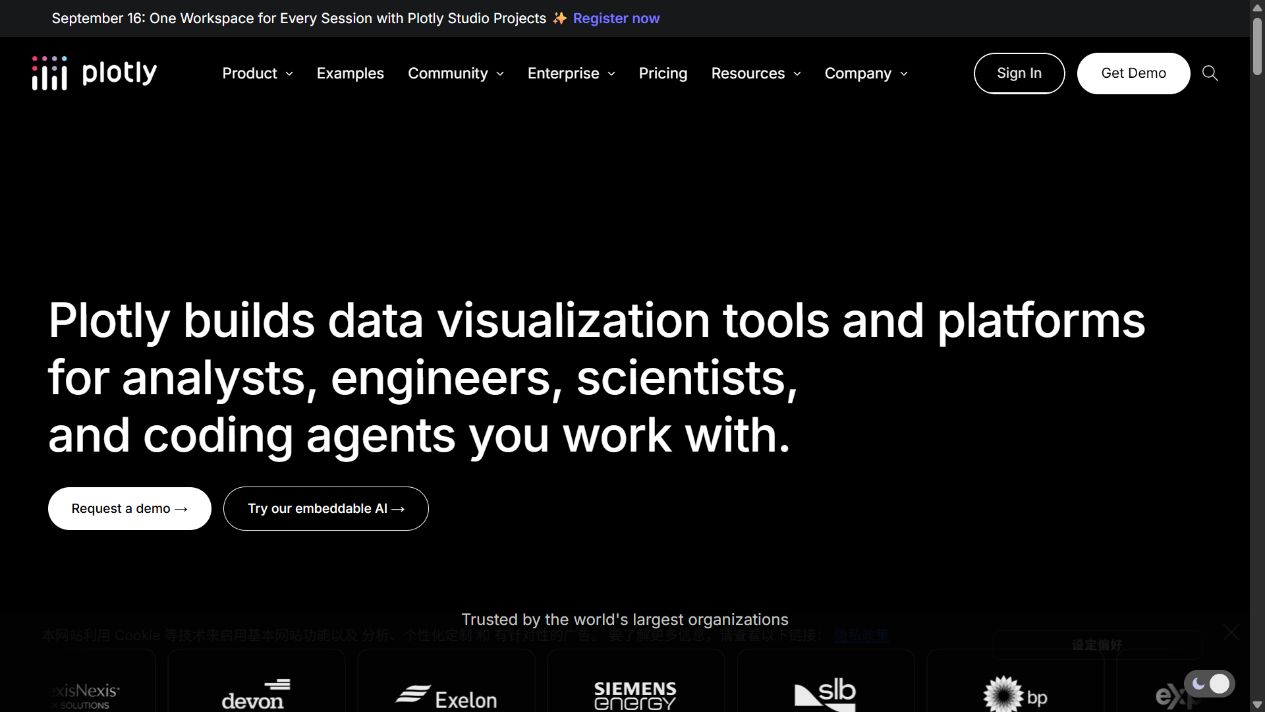Expand the Resources dropdown menu
Image resolution: width=1265 pixels, height=712 pixels.
pyautogui.click(x=755, y=73)
